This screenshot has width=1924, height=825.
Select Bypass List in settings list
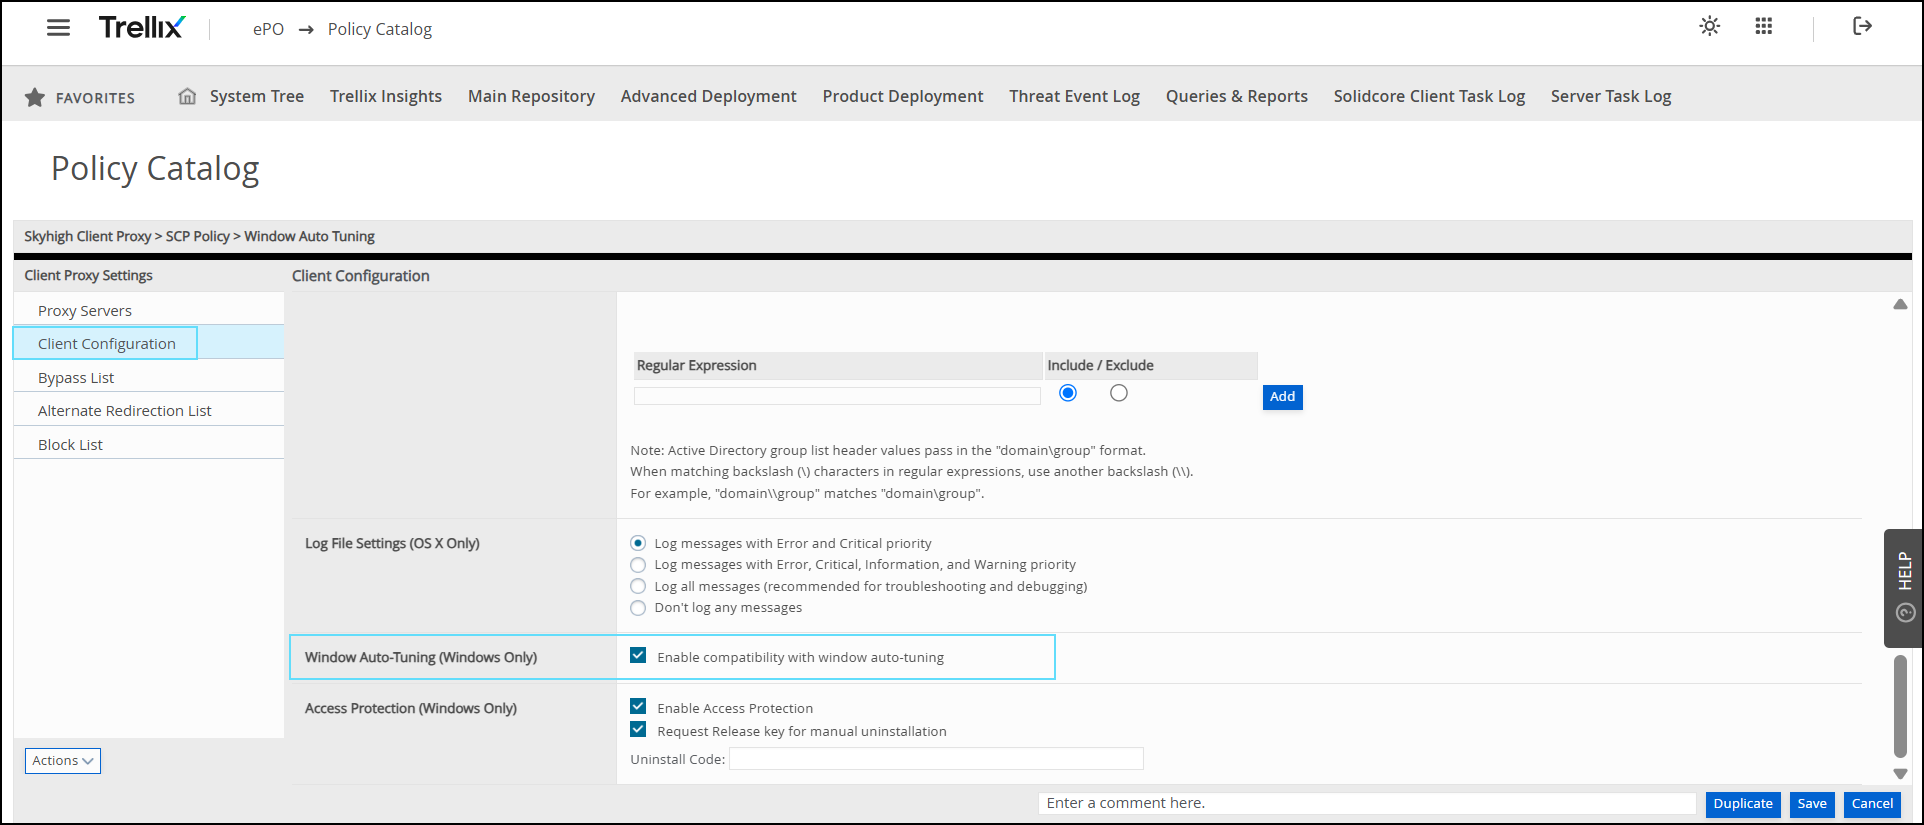tap(149, 378)
